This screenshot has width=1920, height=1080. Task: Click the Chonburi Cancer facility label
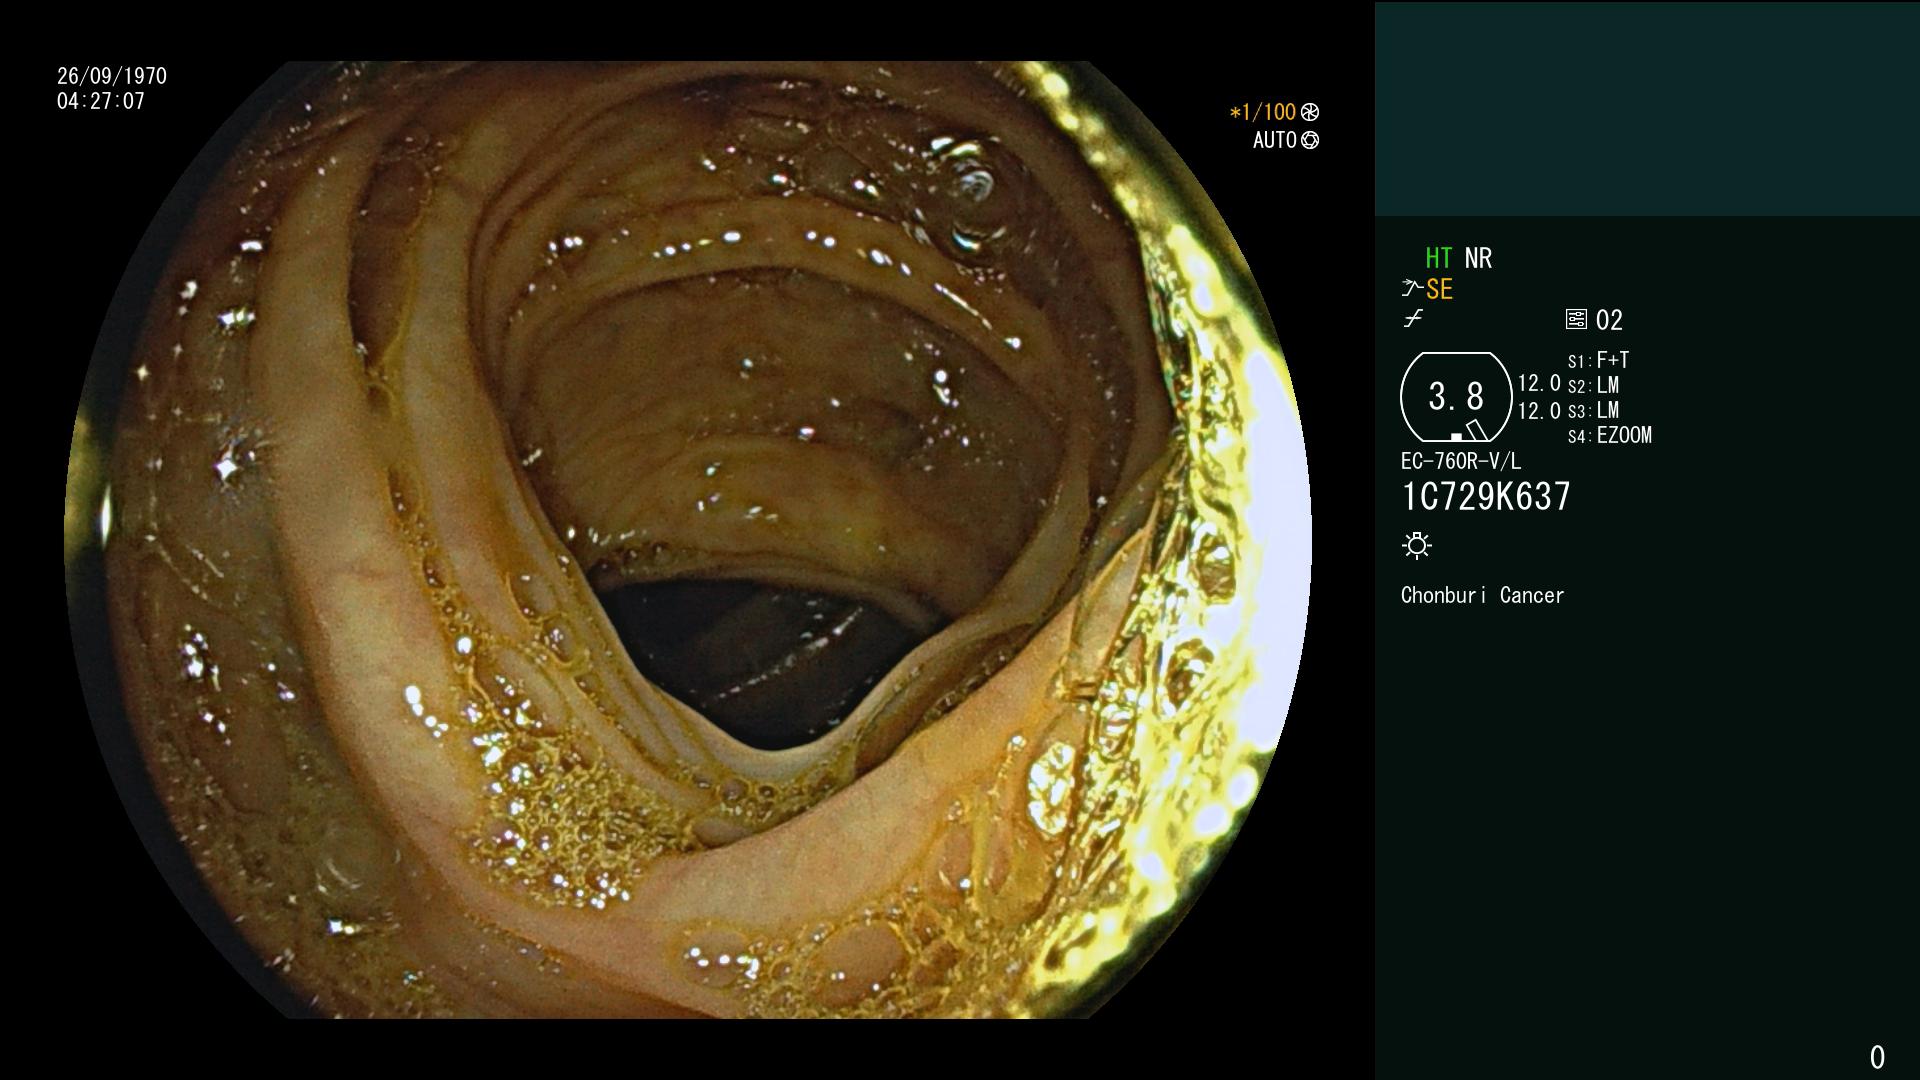point(1482,595)
